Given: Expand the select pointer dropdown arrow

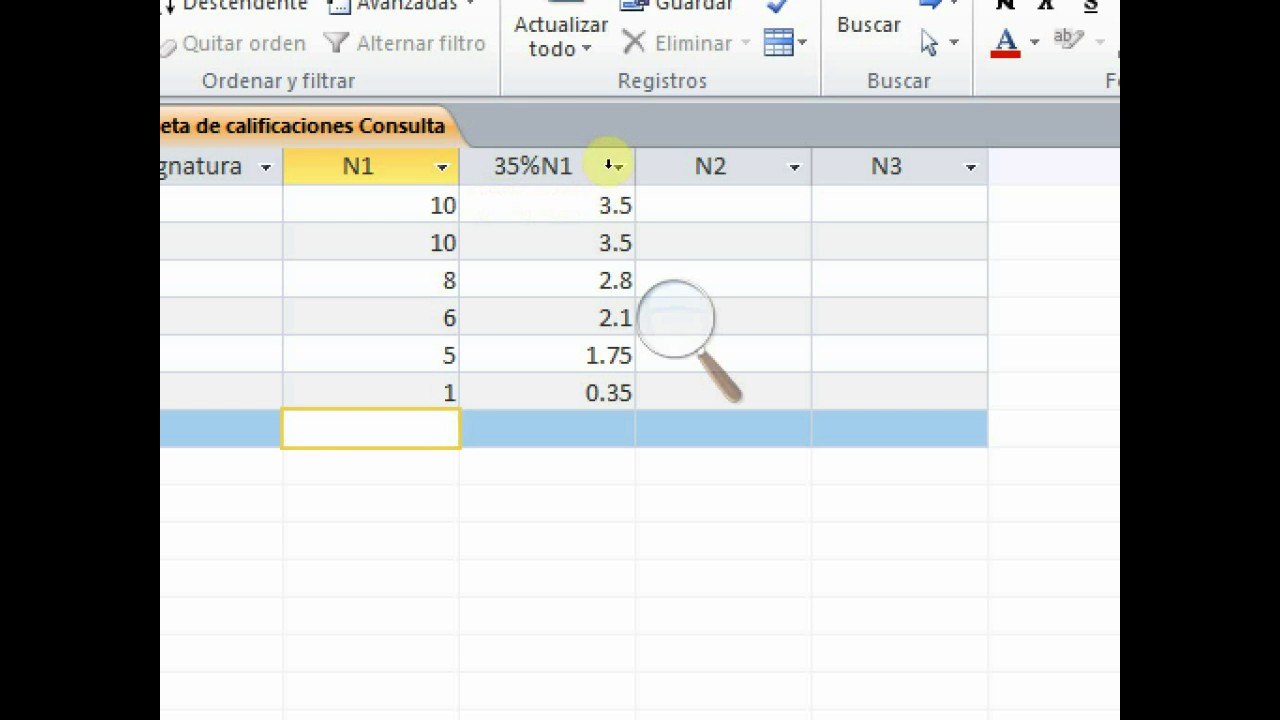Looking at the screenshot, I should (x=953, y=42).
